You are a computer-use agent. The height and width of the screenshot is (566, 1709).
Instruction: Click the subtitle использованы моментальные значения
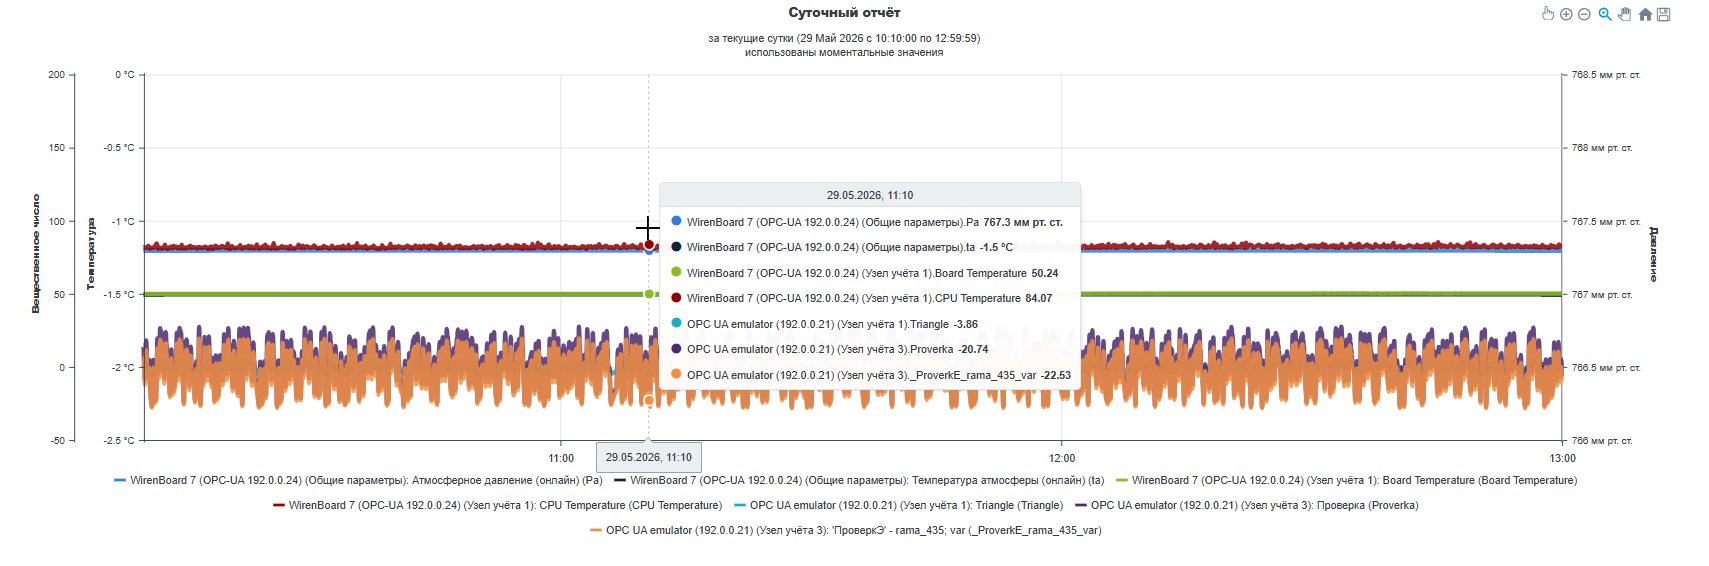coord(844,52)
